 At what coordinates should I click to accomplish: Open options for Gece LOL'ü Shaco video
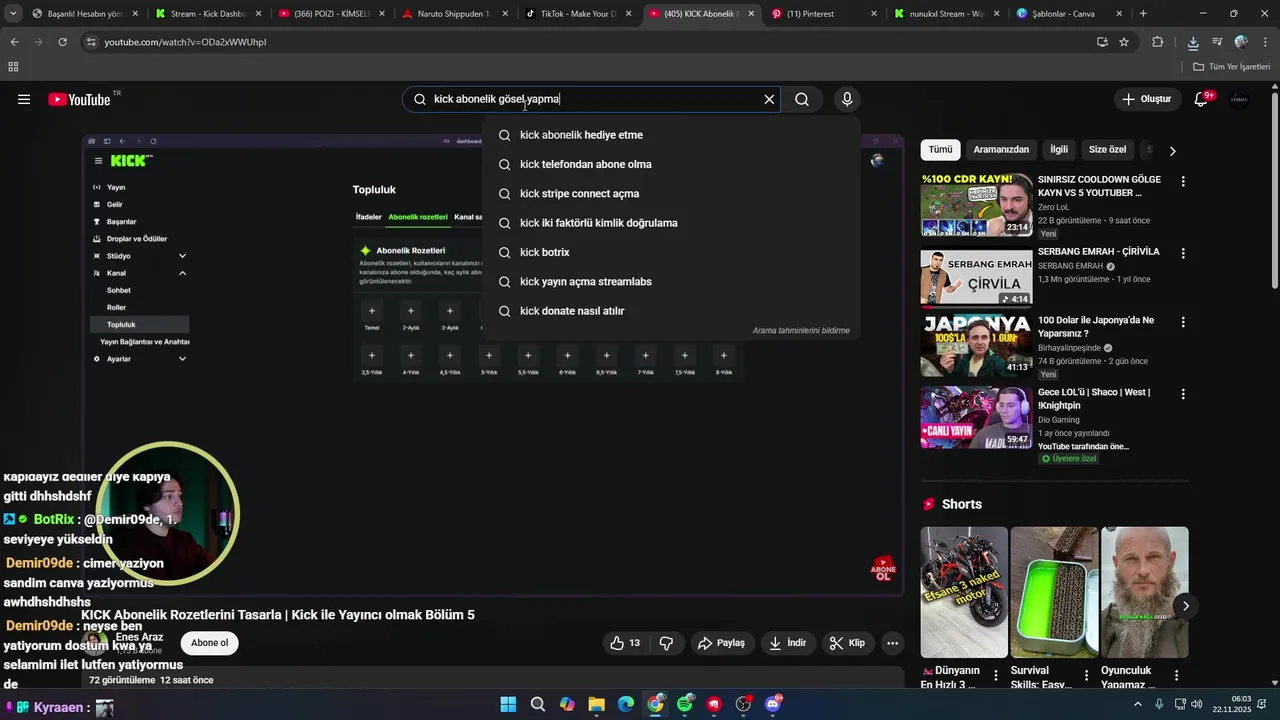coord(1183,395)
